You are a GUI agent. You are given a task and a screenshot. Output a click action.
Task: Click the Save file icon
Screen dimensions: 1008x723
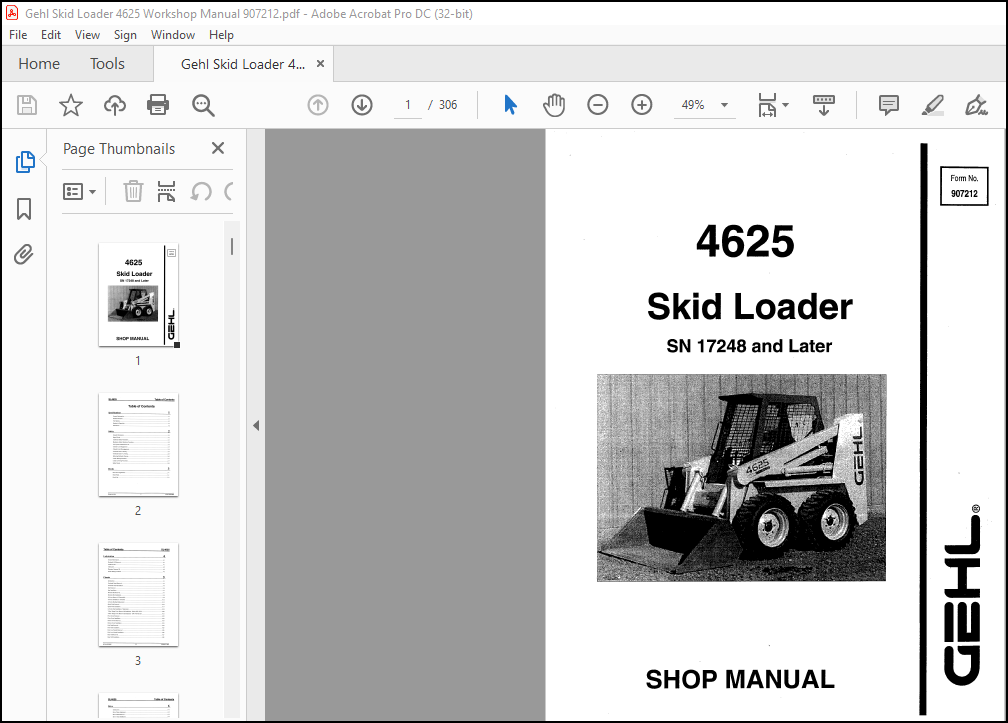[x=27, y=105]
